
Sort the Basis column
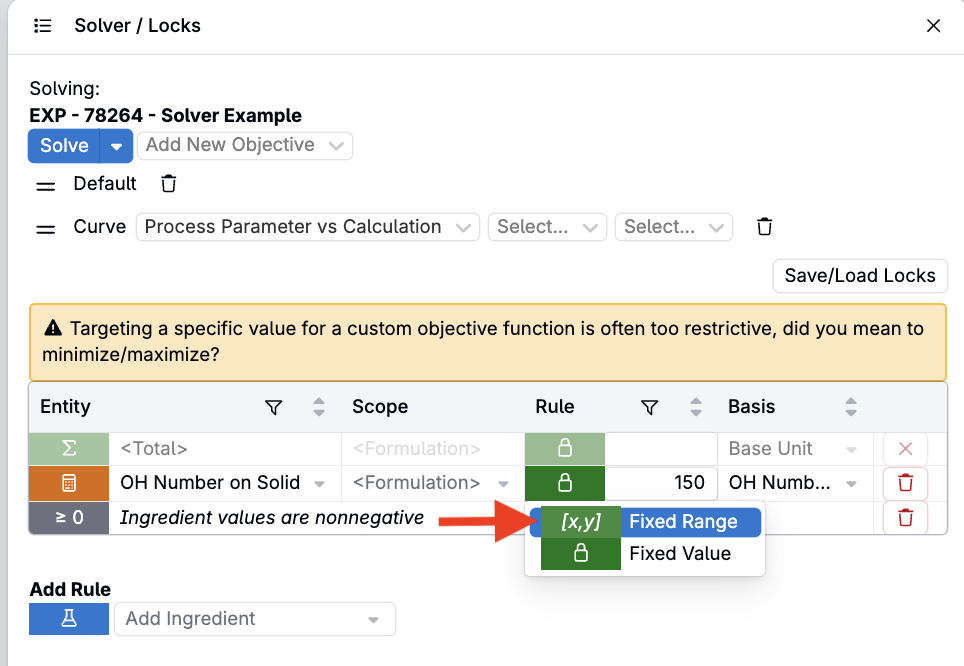point(851,407)
